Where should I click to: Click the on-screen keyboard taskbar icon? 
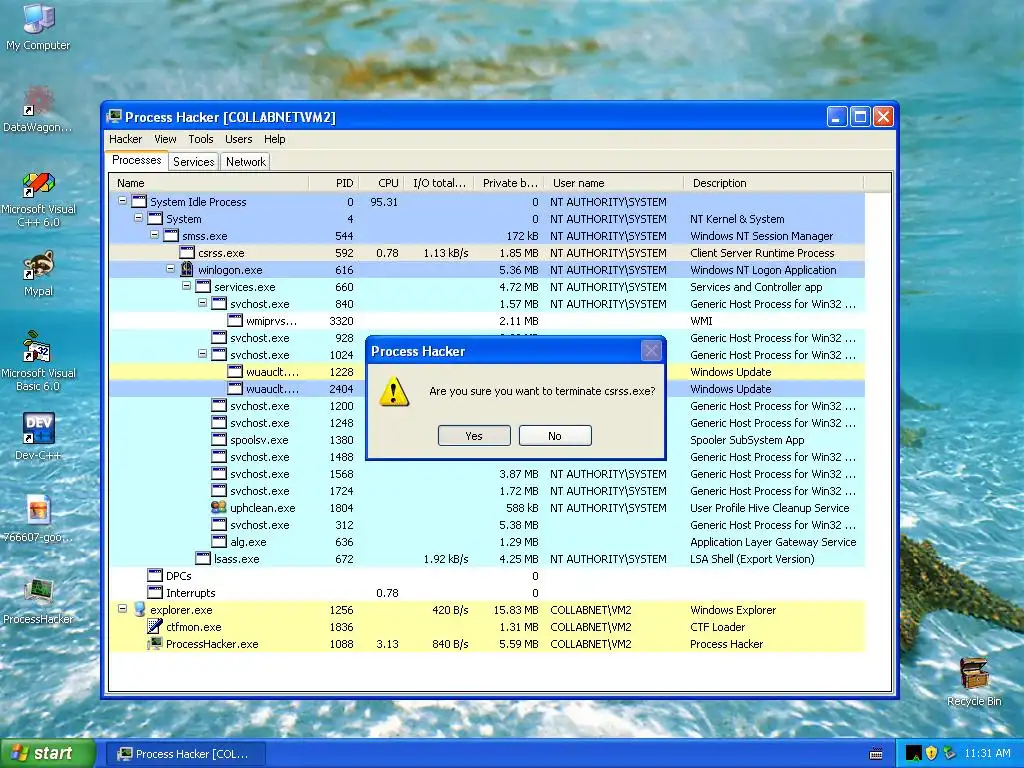pos(876,754)
